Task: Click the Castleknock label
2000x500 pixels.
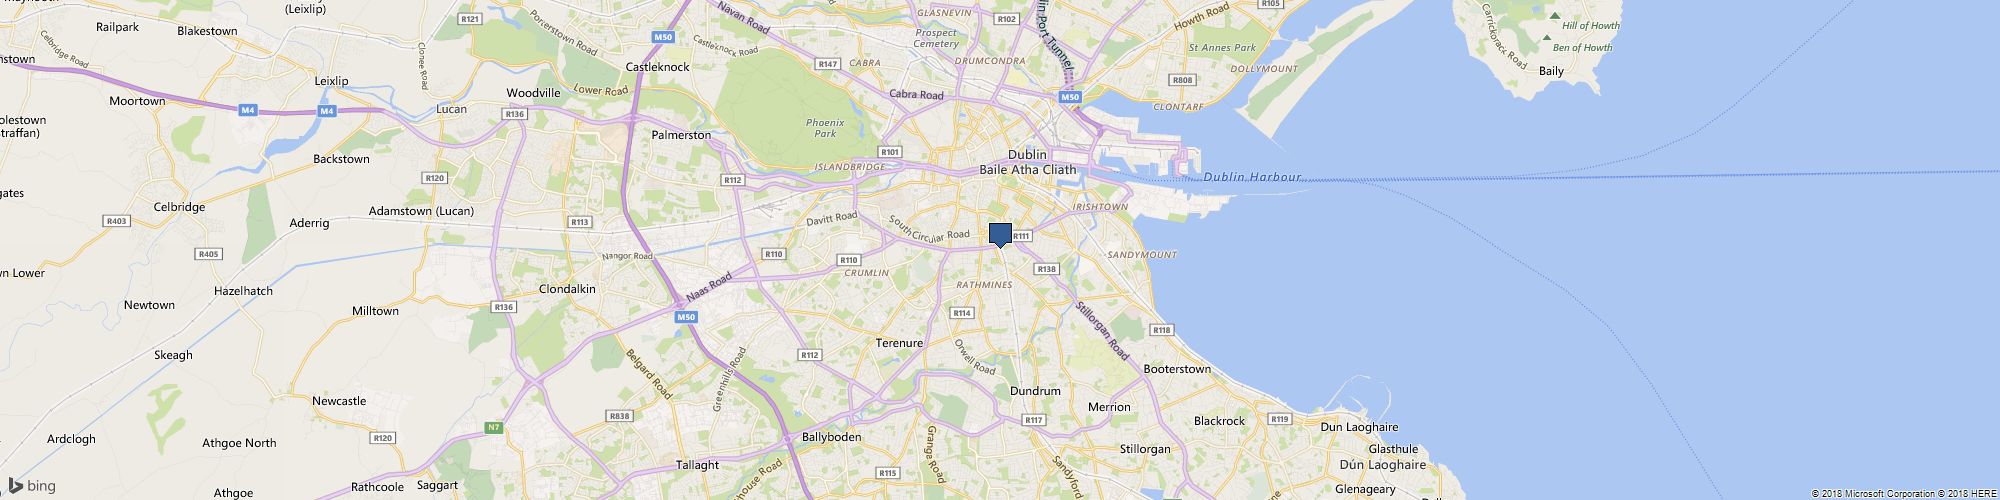Action: pyautogui.click(x=658, y=67)
